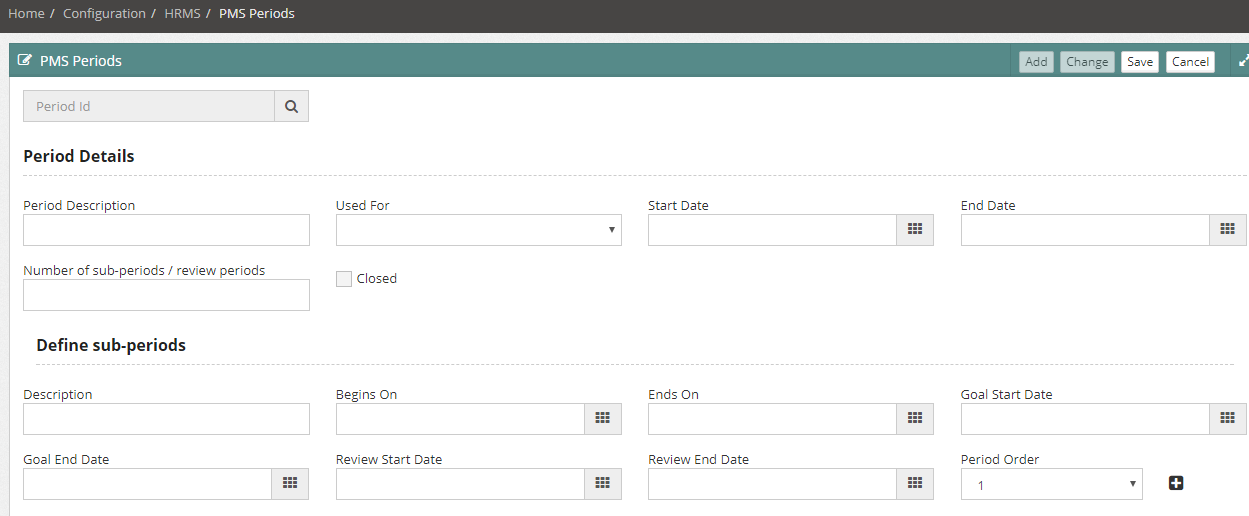Open HRMS in the breadcrumb
Image resolution: width=1249 pixels, height=516 pixels.
[x=183, y=13]
